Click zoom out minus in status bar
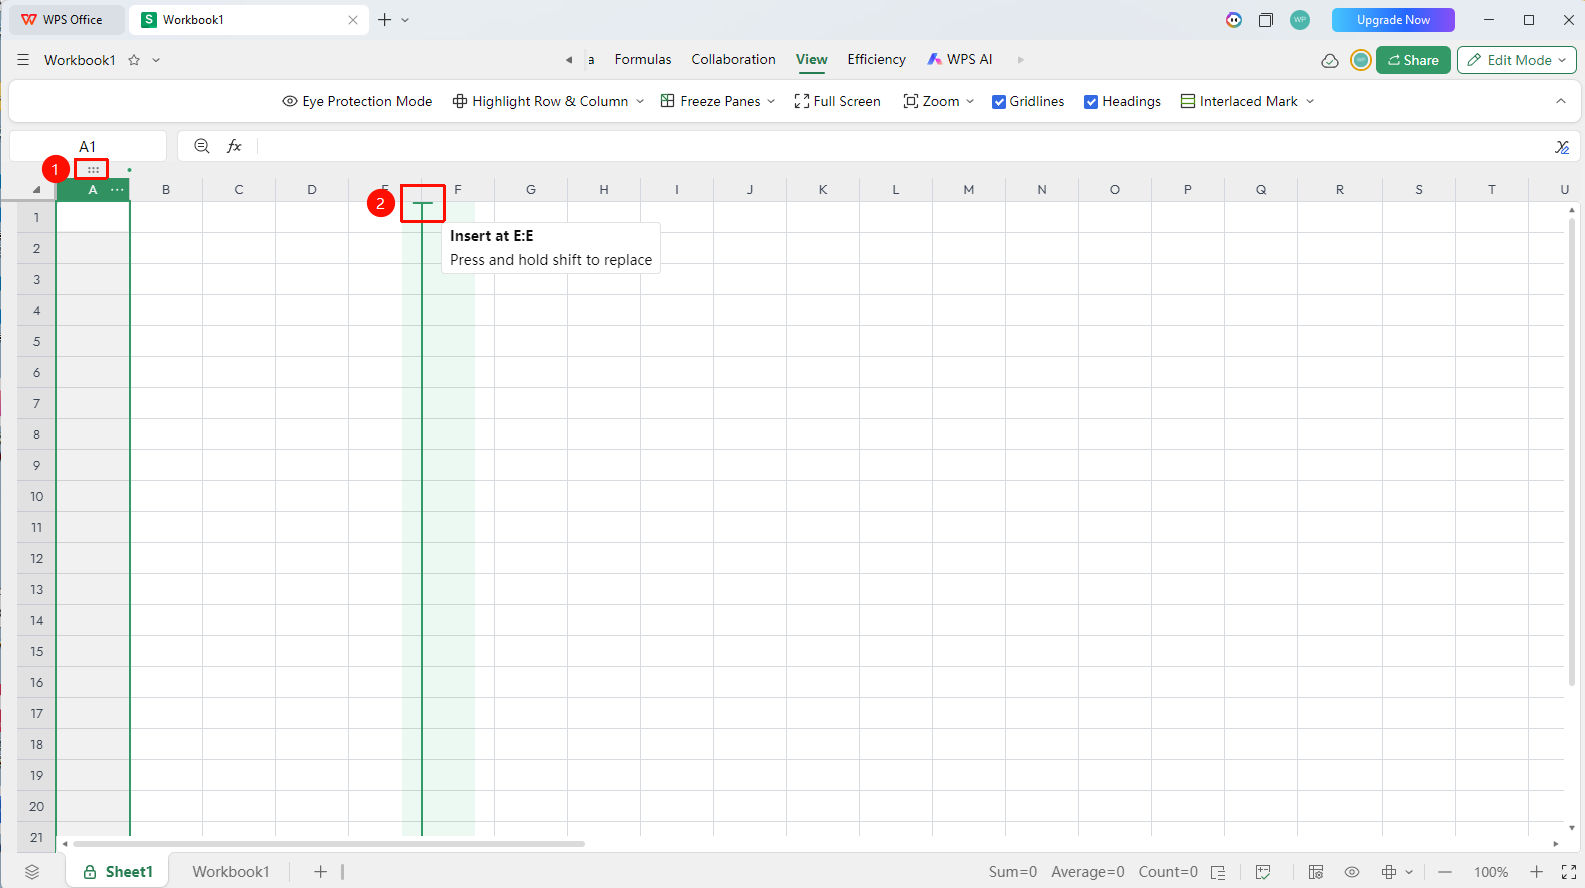The image size is (1585, 888). 1445,872
